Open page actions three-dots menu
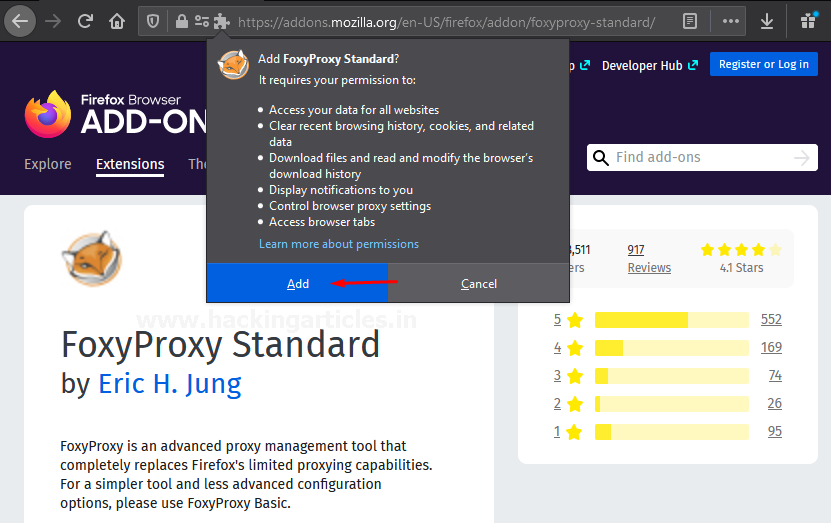Screen dimensions: 831x523 pyautogui.click(x=731, y=21)
